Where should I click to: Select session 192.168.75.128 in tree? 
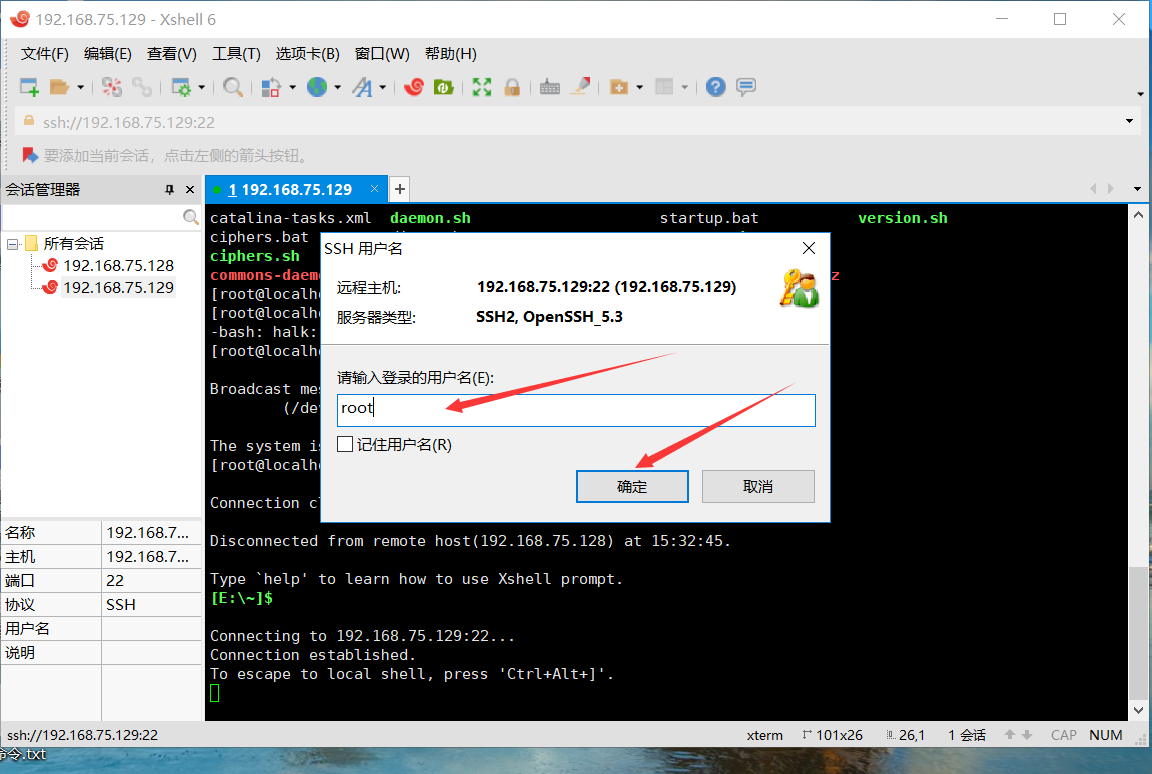click(x=118, y=265)
